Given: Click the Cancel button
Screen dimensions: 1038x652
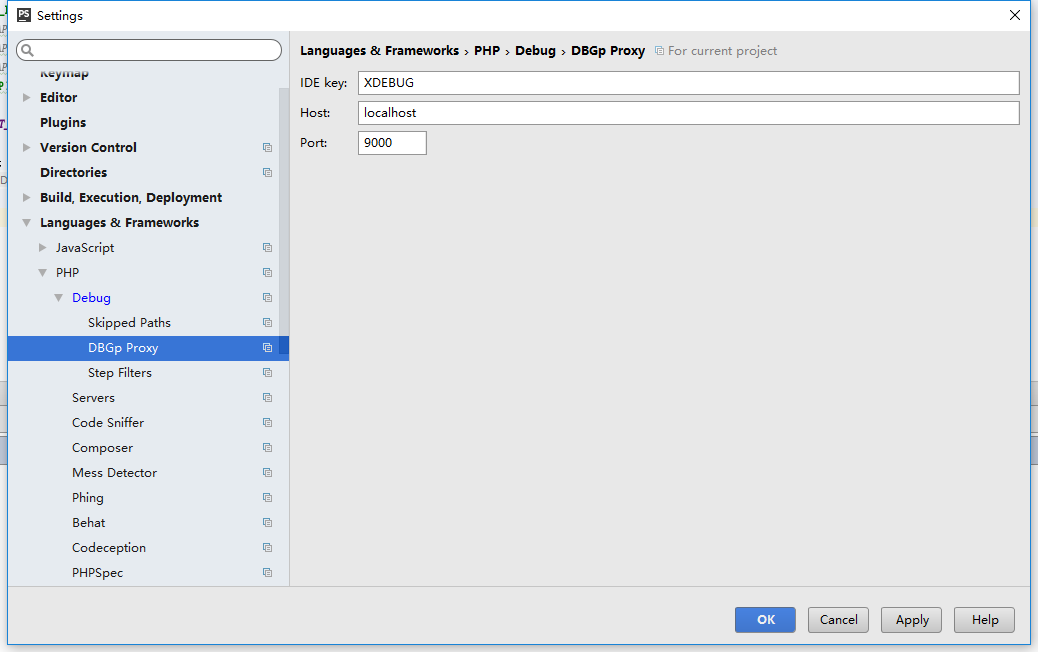Looking at the screenshot, I should (x=838, y=620).
